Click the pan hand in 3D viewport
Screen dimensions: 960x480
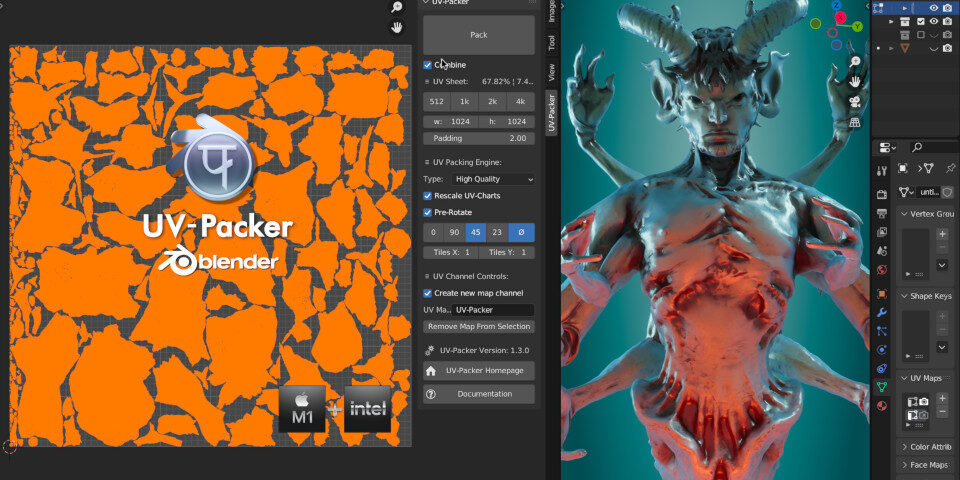[x=855, y=81]
